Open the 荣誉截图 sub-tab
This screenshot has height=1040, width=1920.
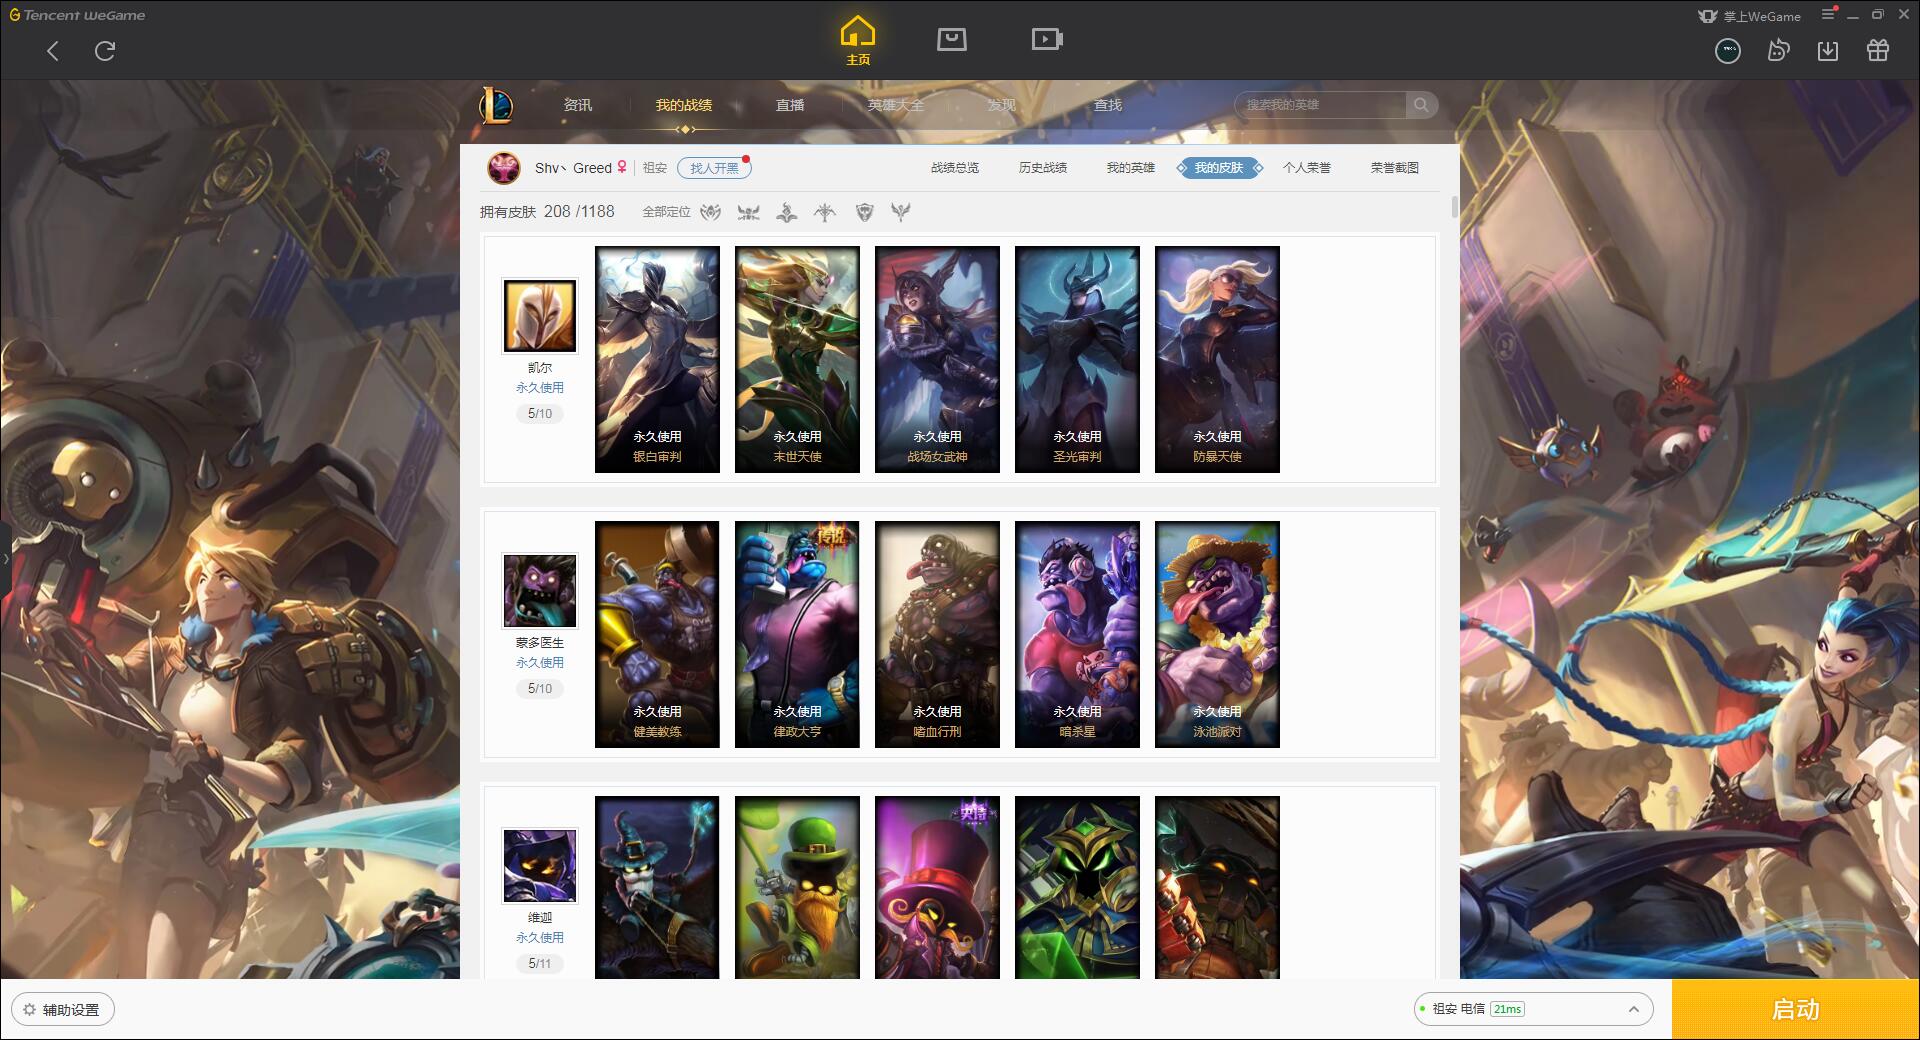[x=1395, y=168]
